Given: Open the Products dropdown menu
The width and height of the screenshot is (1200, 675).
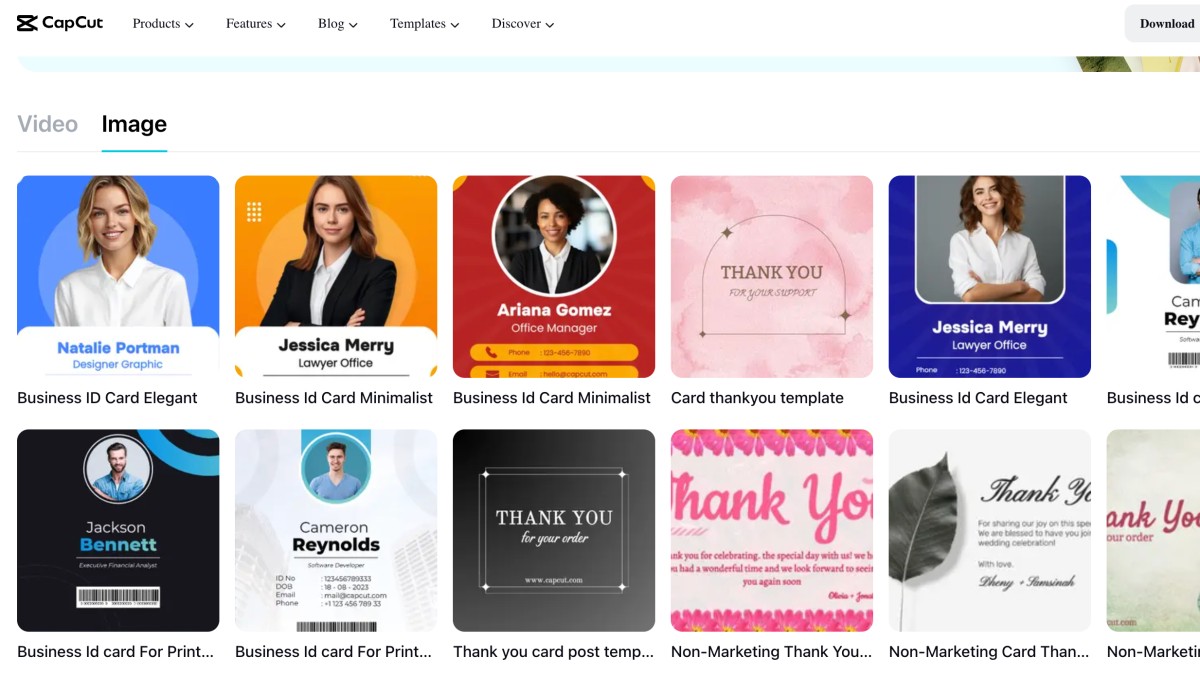Looking at the screenshot, I should click(x=163, y=24).
